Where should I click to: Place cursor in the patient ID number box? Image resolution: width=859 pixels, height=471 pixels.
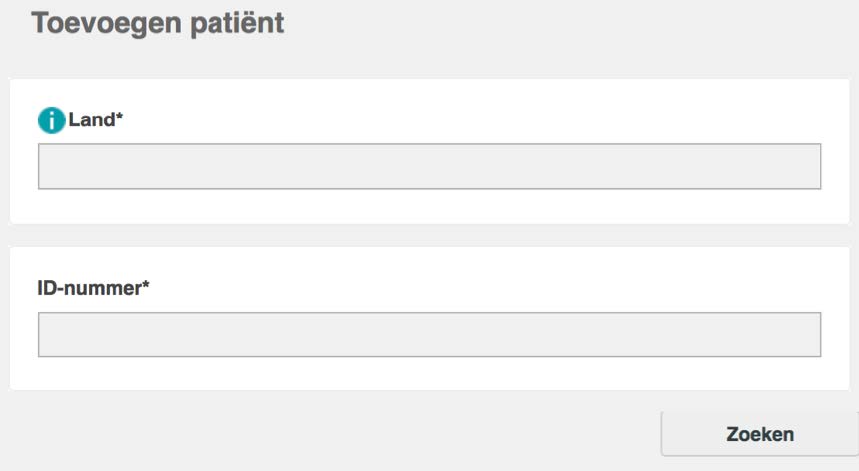point(430,335)
